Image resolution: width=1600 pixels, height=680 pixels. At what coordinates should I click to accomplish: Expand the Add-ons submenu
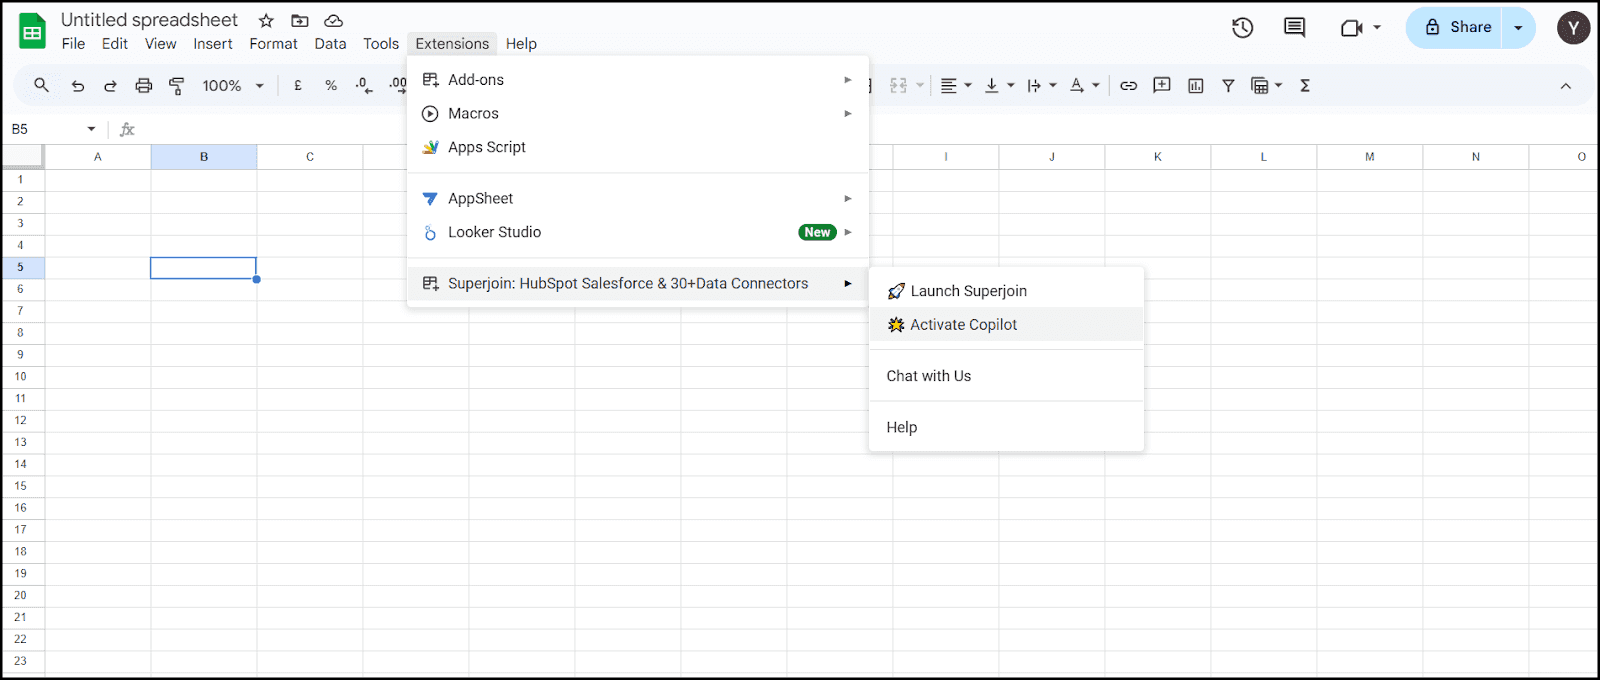click(638, 80)
